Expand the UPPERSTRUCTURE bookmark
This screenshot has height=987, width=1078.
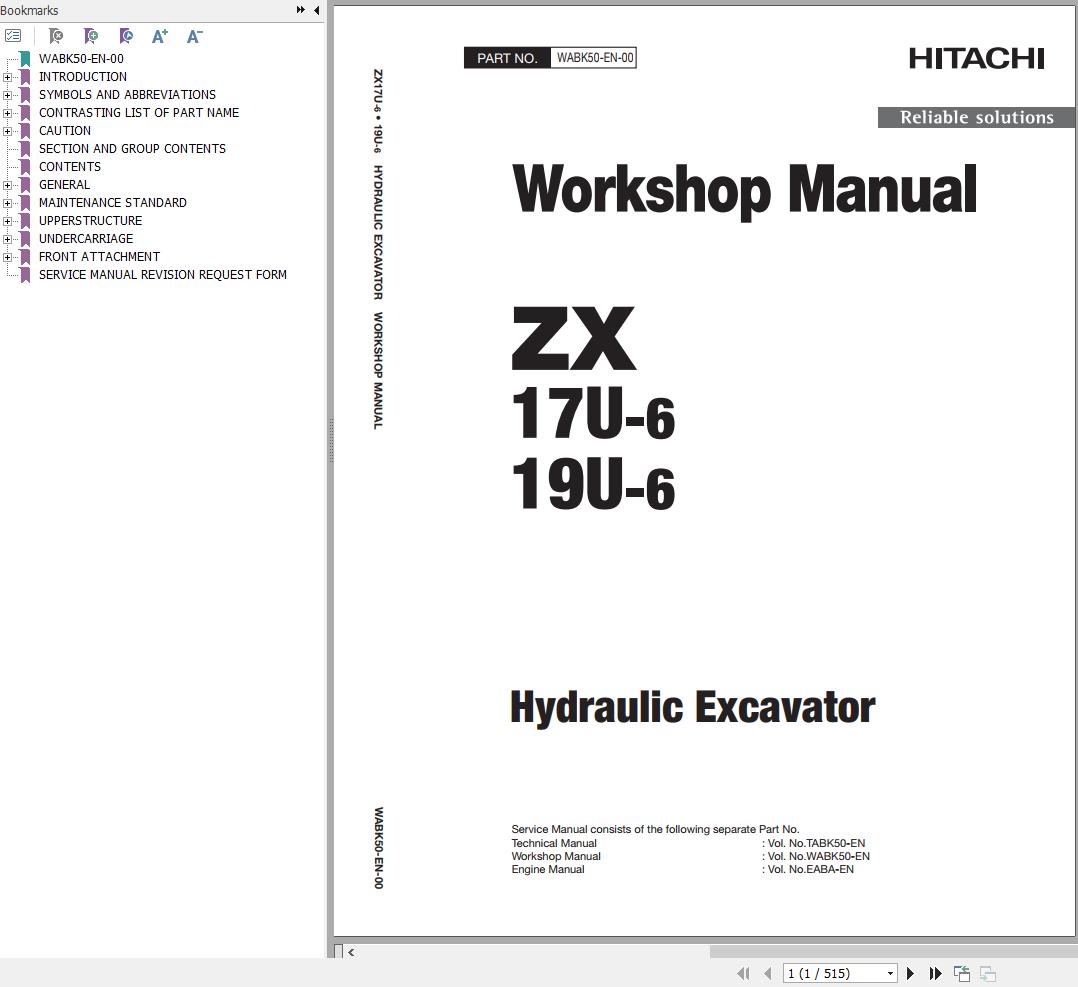tap(8, 221)
